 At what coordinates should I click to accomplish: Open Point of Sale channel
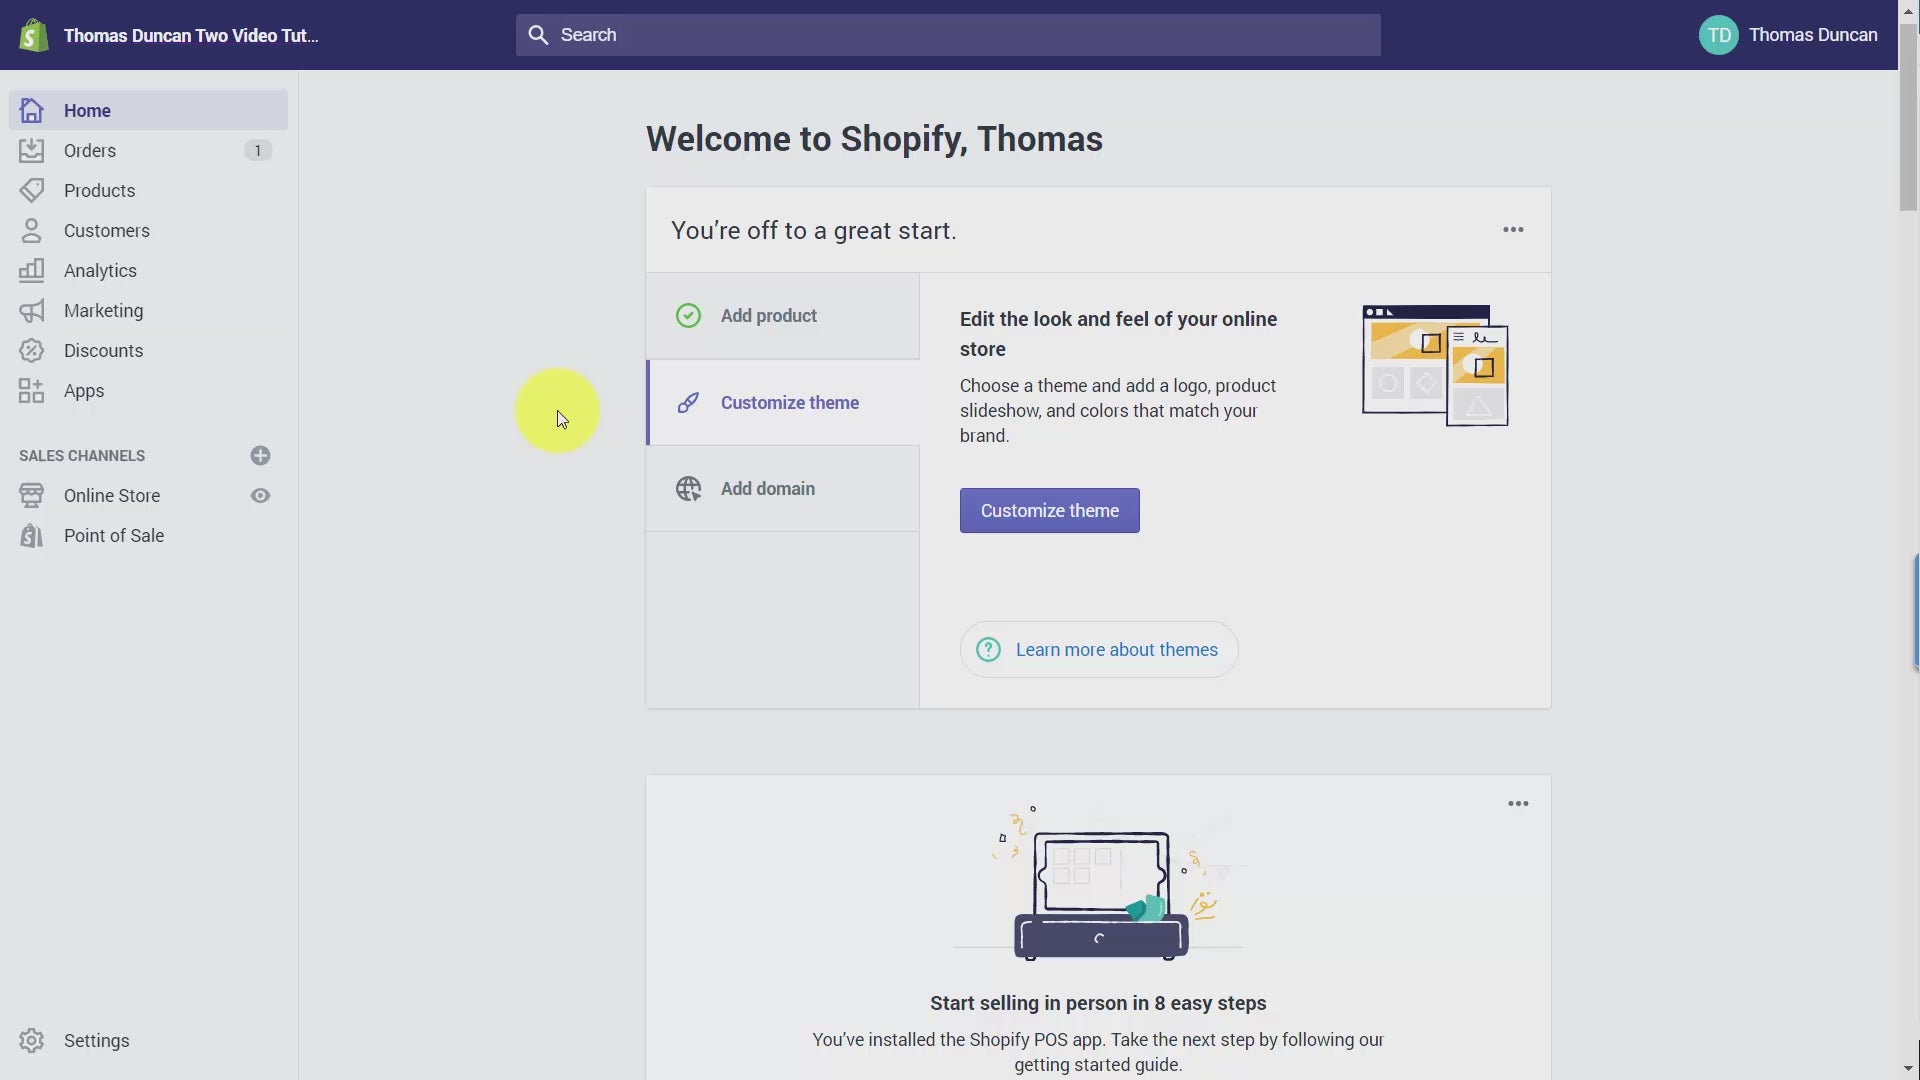click(x=148, y=536)
